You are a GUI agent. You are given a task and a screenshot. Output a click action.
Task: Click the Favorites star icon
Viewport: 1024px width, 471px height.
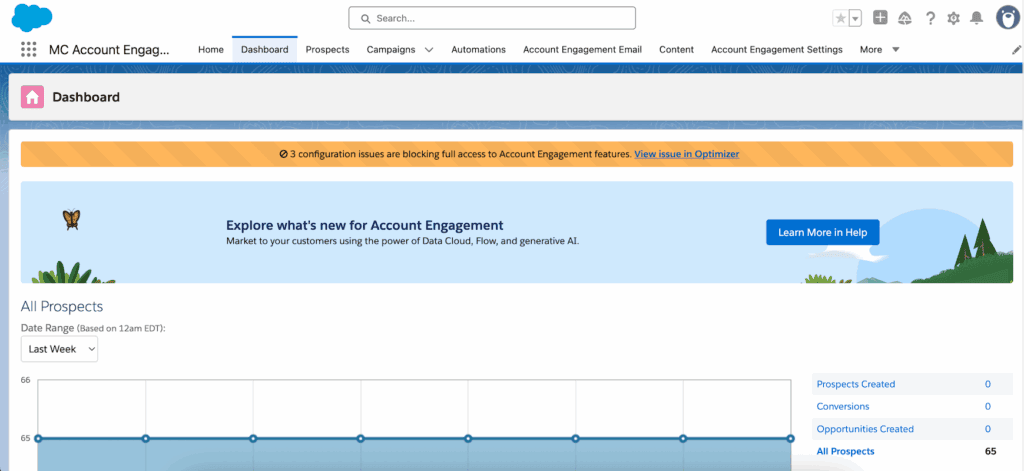pyautogui.click(x=840, y=18)
